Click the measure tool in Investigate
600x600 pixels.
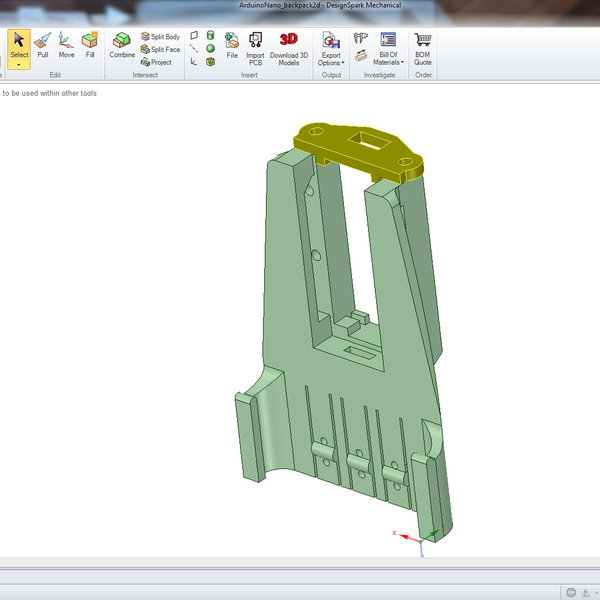361,38
